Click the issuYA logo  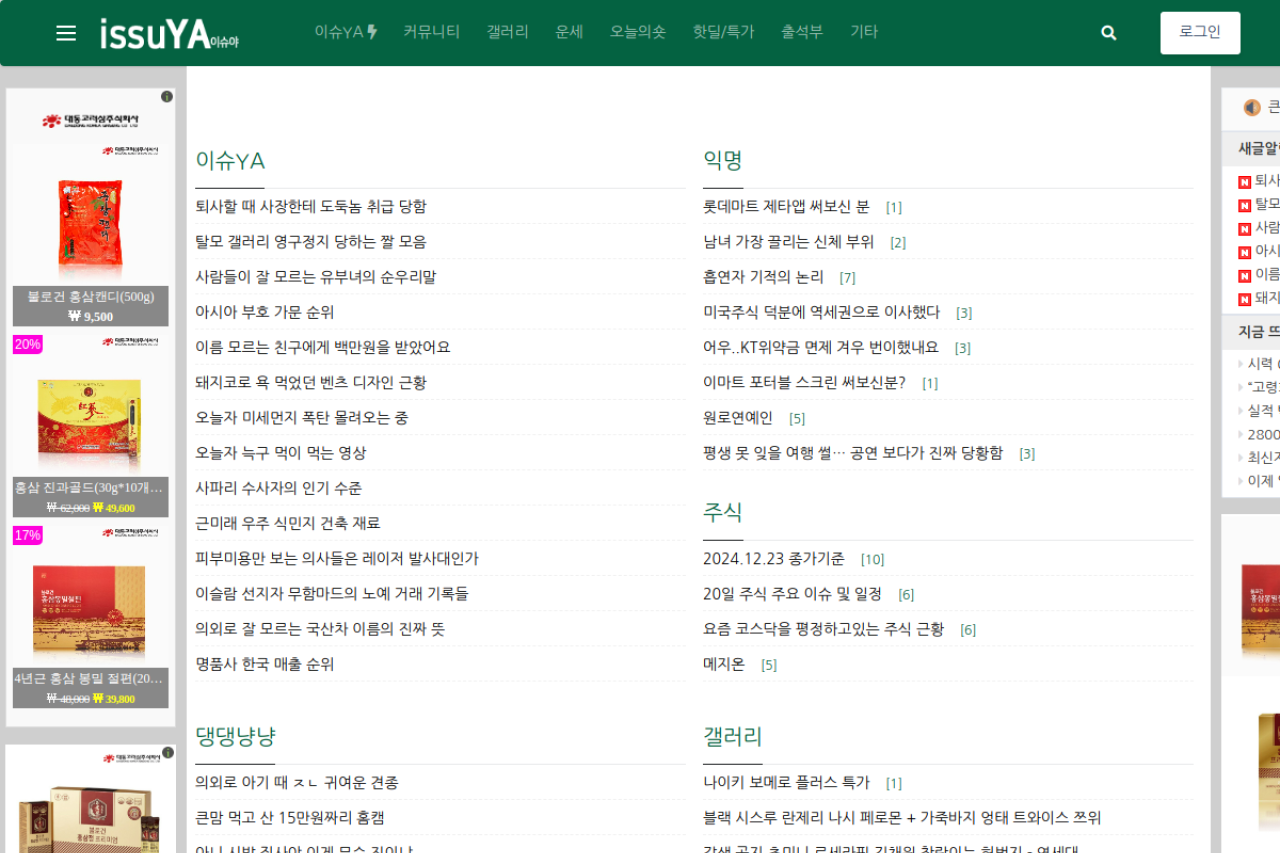pyautogui.click(x=168, y=34)
